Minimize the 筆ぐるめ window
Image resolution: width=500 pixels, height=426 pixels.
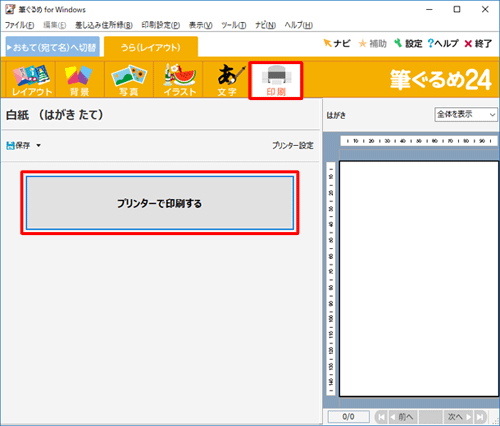429,9
